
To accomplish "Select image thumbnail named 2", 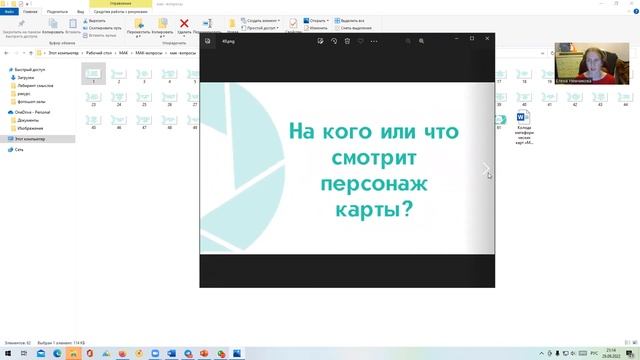I will (x=119, y=76).
